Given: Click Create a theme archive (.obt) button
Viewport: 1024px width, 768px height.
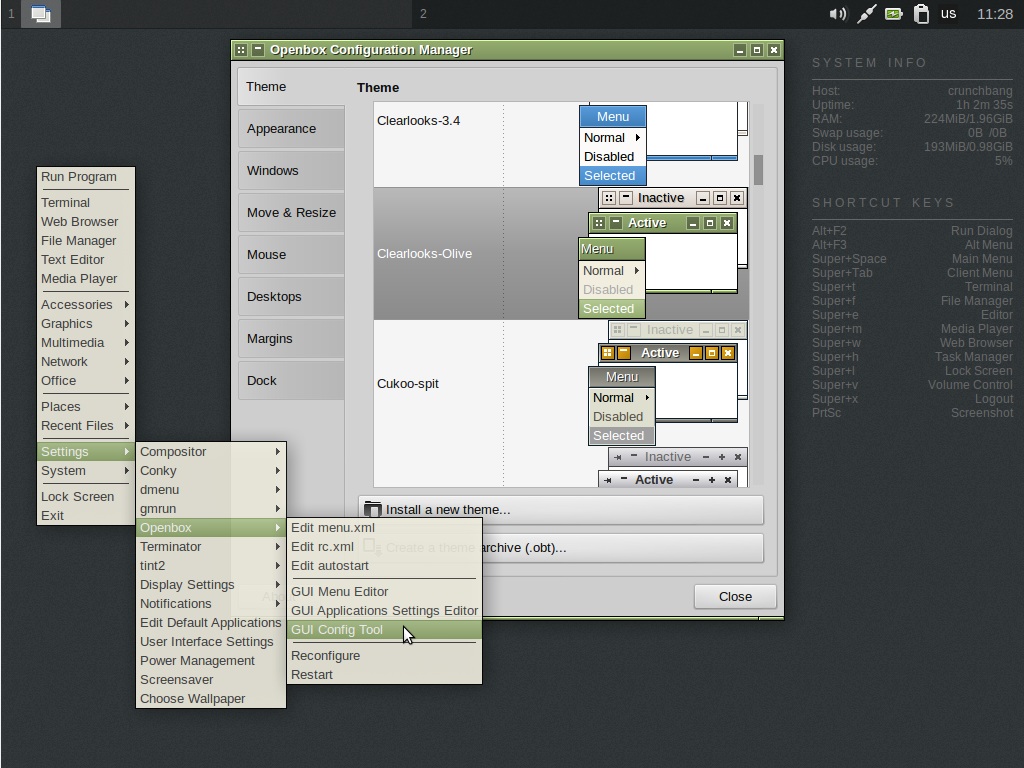Looking at the screenshot, I should pyautogui.click(x=561, y=547).
